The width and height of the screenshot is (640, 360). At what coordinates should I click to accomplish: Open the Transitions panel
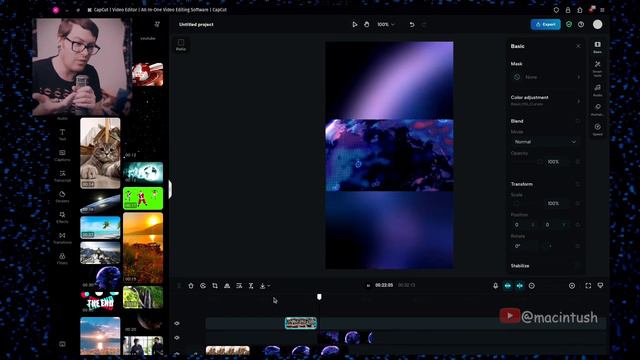click(62, 238)
